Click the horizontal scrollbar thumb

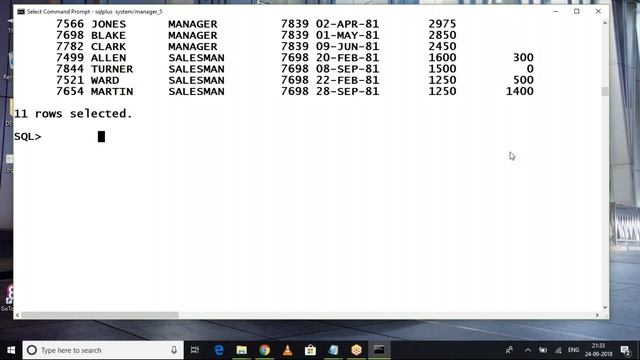pos(100,315)
